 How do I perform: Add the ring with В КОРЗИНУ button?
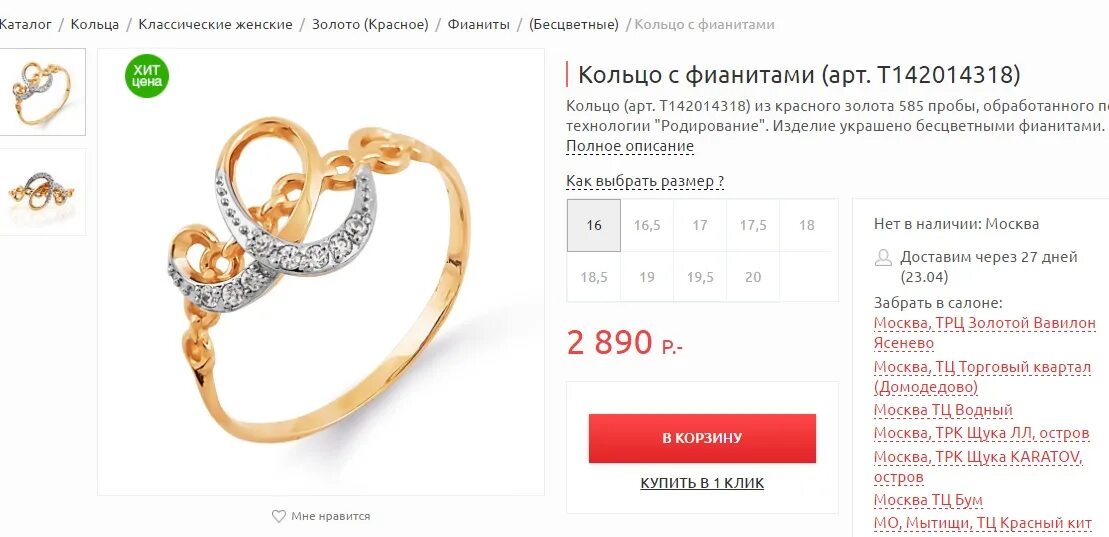[702, 438]
